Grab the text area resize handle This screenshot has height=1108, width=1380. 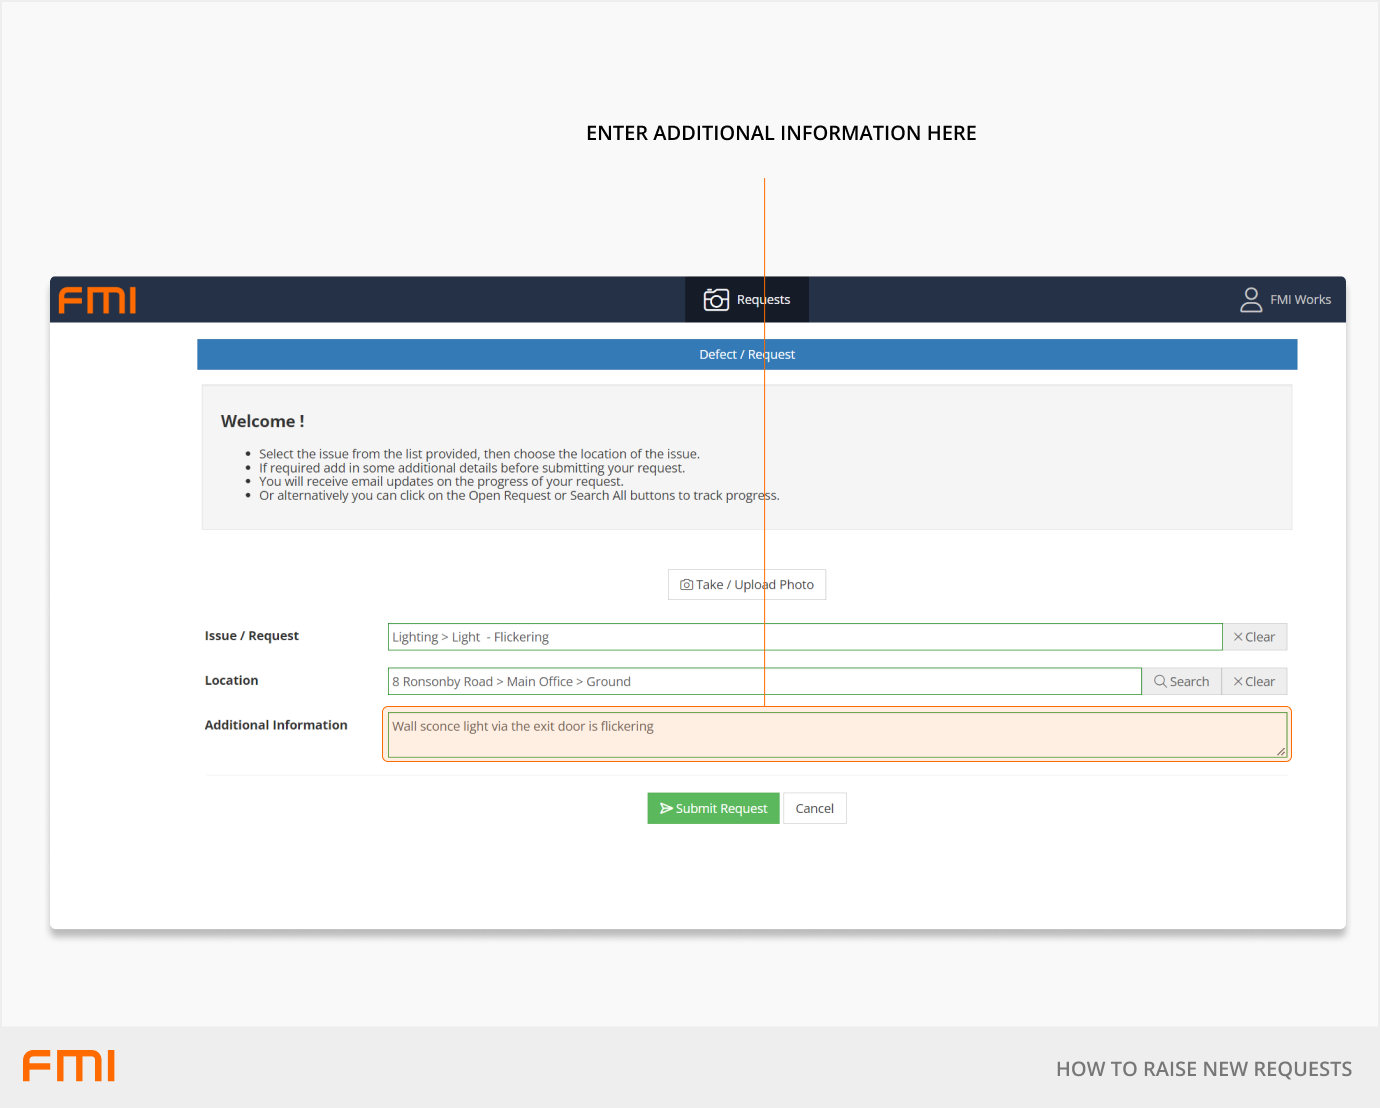tap(1280, 751)
